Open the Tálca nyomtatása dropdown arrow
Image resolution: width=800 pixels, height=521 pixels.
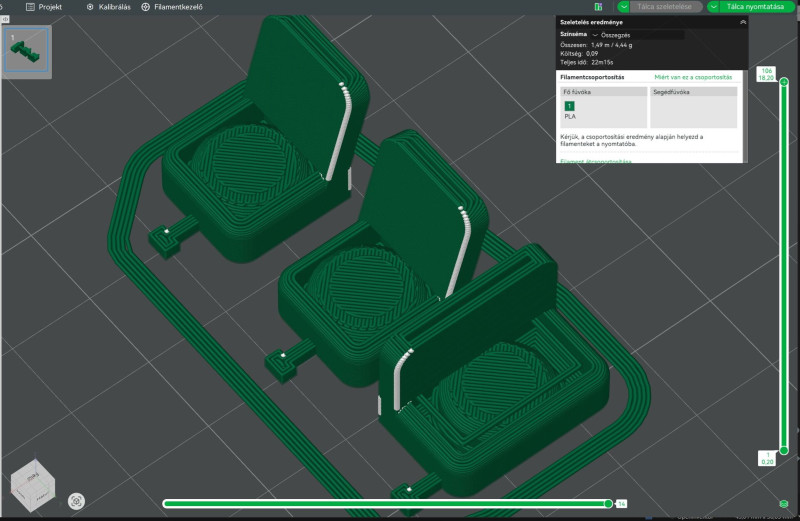tap(714, 7)
